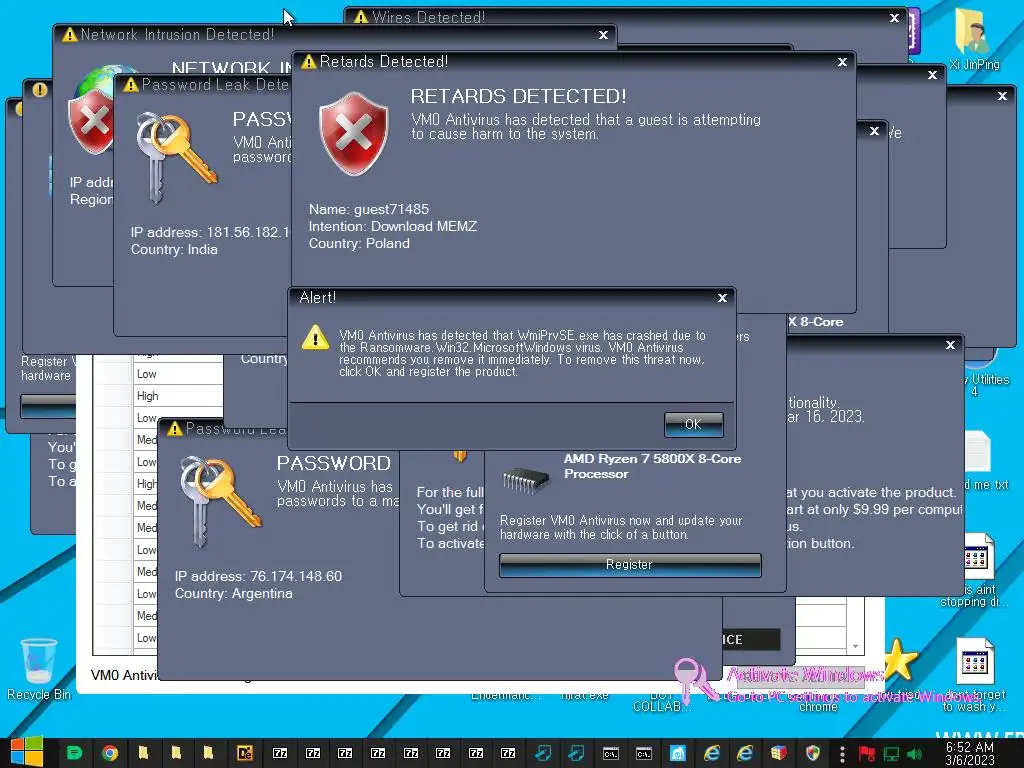Show hidden tray icons via dots
Viewport: 1024px width, 768px height.
(x=842, y=754)
